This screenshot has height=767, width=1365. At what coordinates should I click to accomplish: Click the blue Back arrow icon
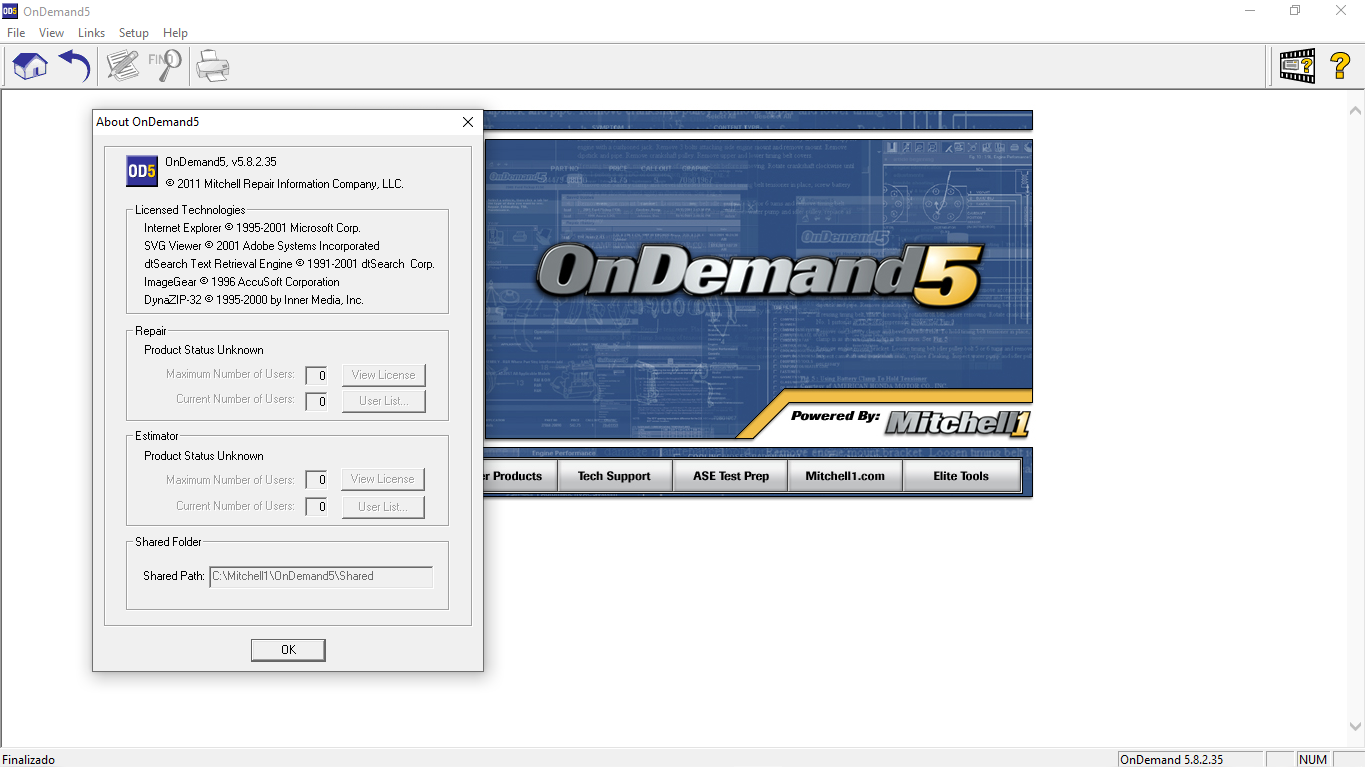point(75,66)
